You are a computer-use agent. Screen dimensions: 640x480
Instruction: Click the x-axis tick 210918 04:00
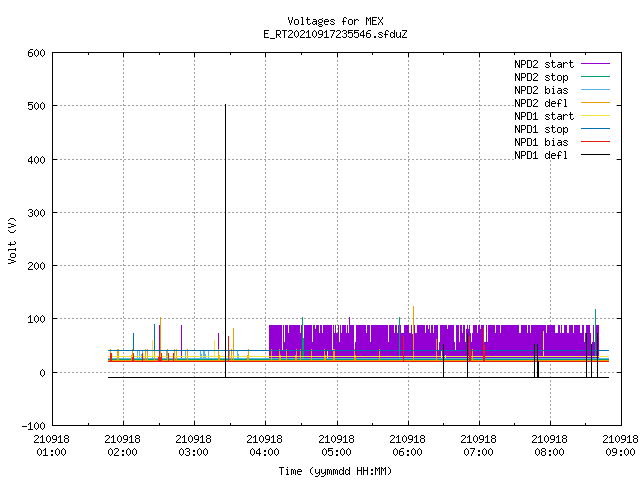[264, 446]
